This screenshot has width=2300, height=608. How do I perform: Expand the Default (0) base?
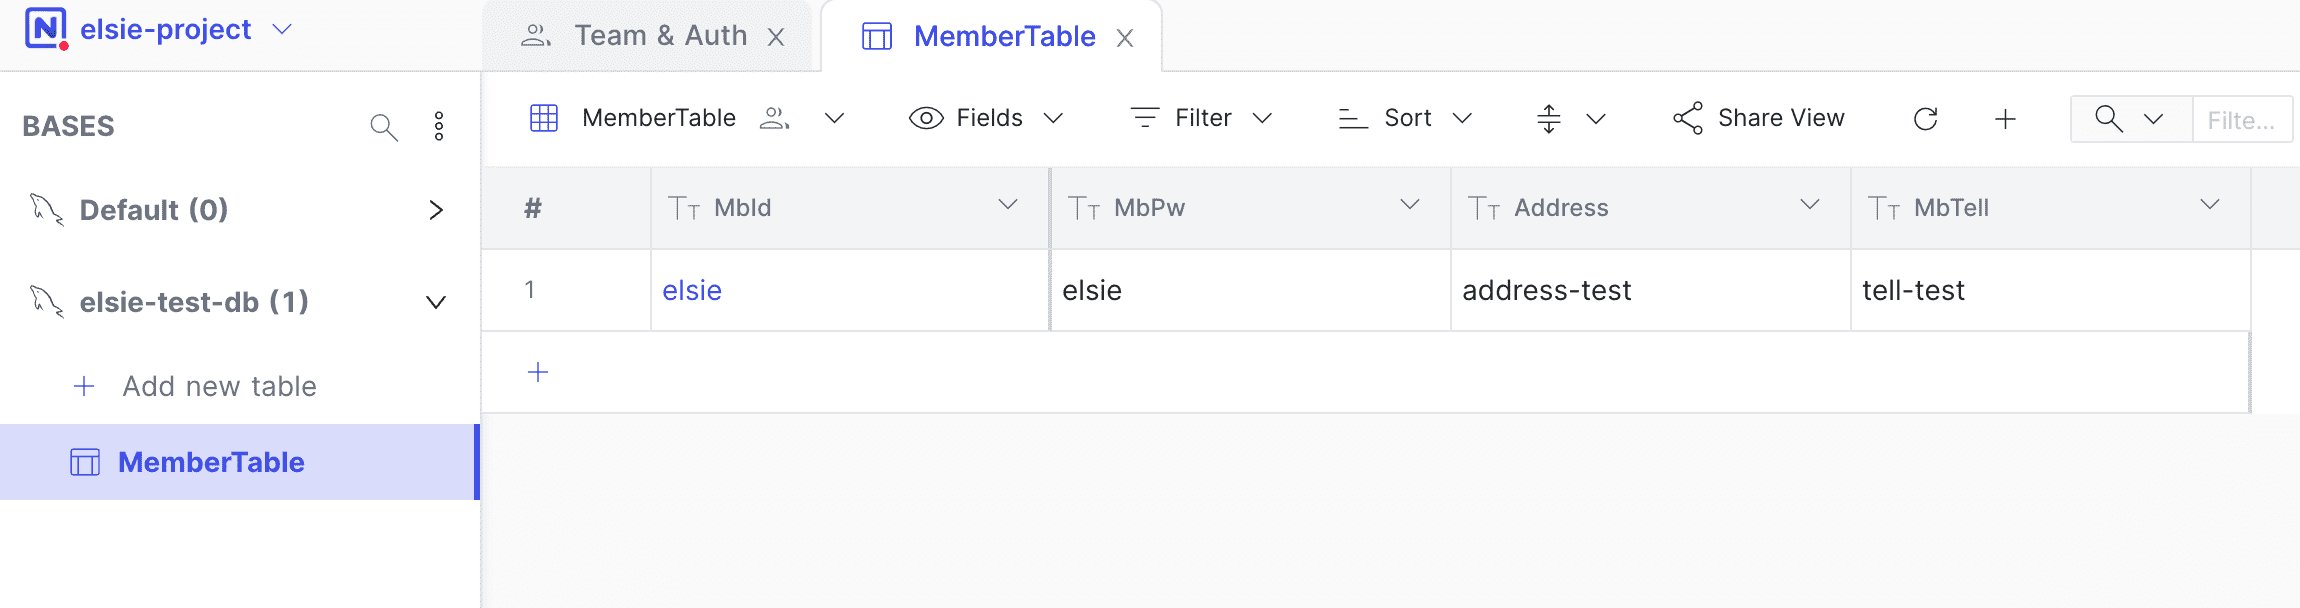[436, 210]
